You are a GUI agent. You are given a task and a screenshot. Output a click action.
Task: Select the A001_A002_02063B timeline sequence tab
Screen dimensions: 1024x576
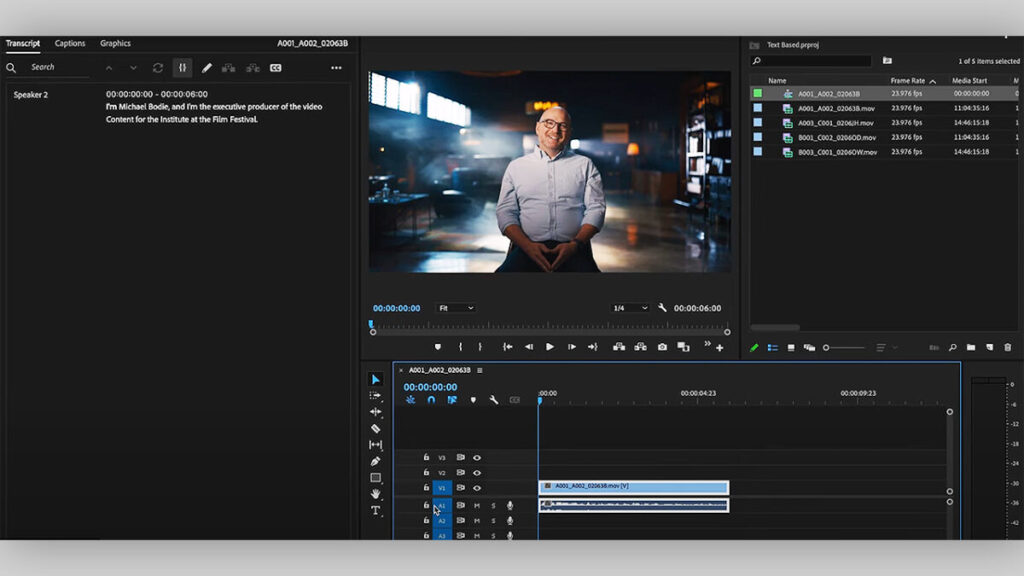point(440,370)
